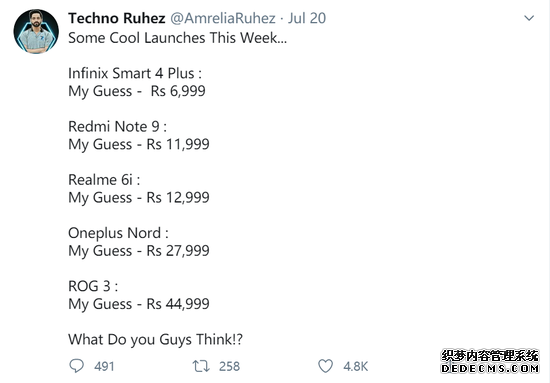Click the 'Some Cool Launches This Week' line
The width and height of the screenshot is (550, 383).
tap(177, 38)
